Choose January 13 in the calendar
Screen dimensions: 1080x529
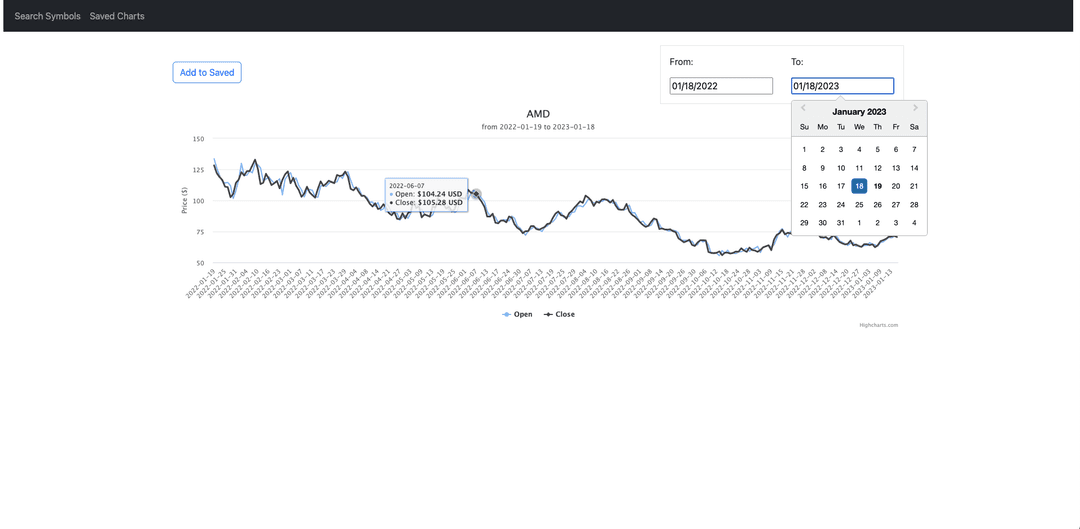[896, 168]
